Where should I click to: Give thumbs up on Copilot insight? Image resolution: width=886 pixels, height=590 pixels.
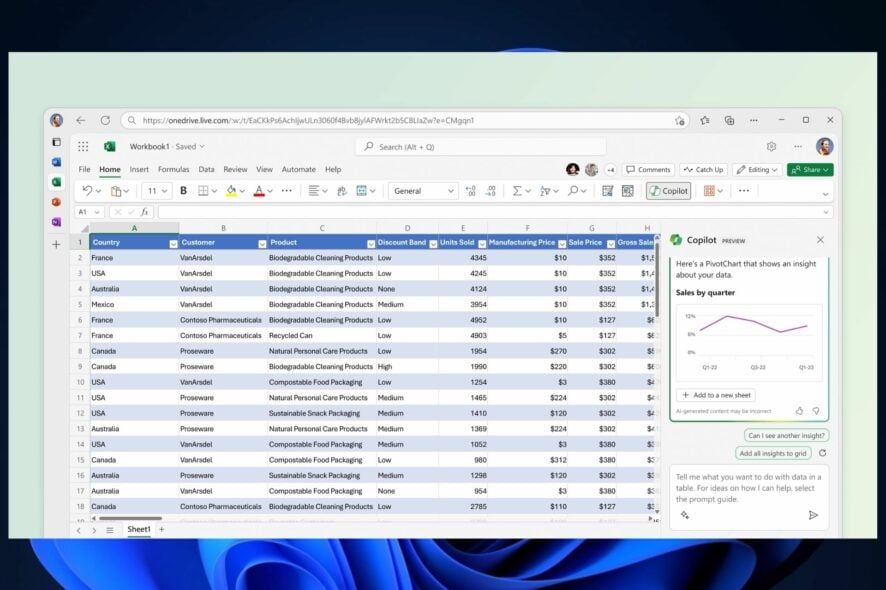pyautogui.click(x=799, y=411)
